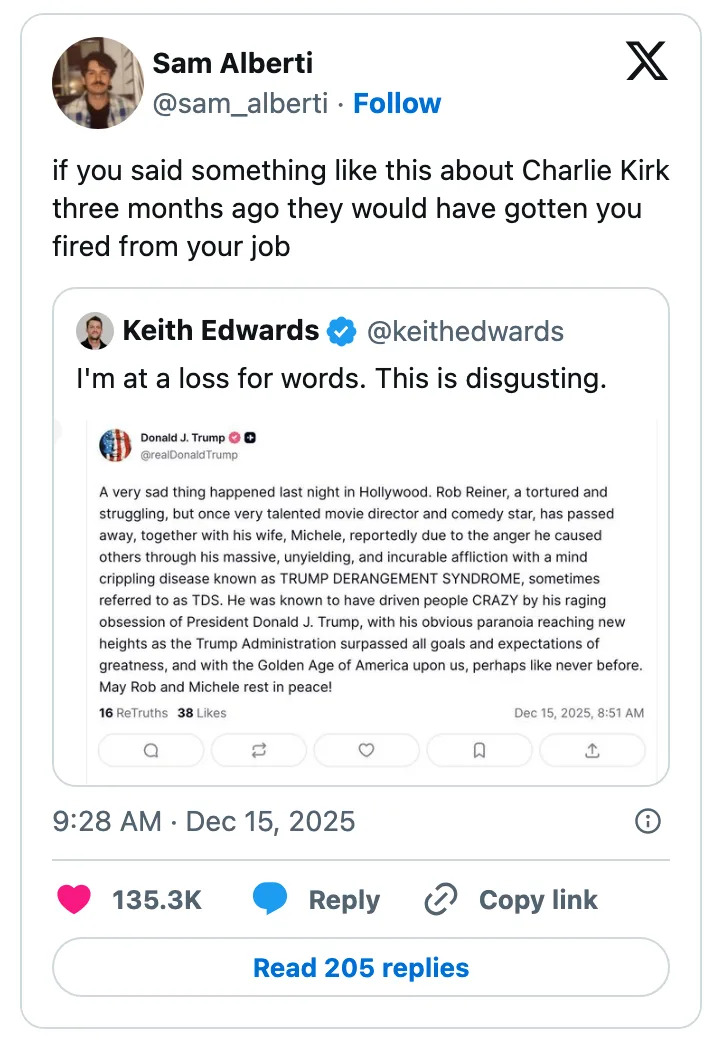Click the pink heart like icon

point(75,900)
